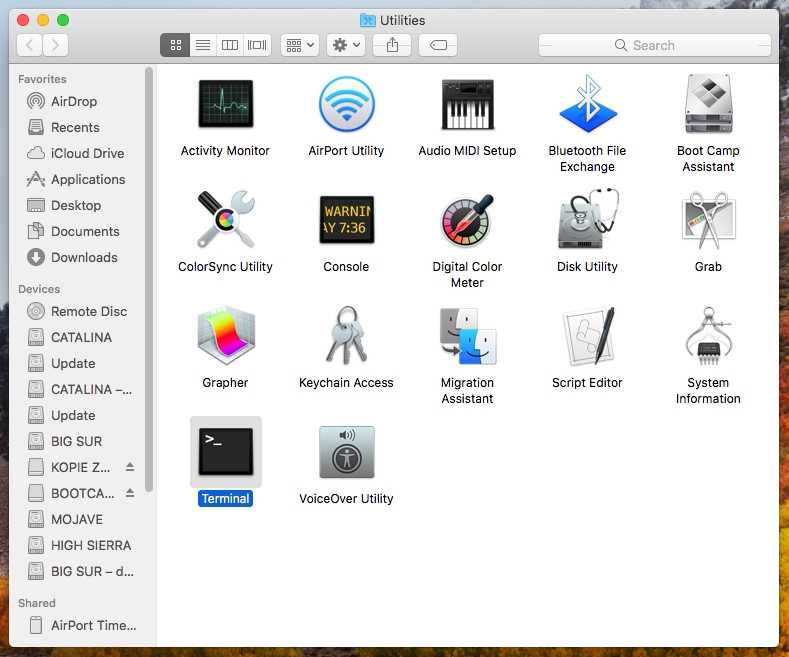The width and height of the screenshot is (789, 657).
Task: Switch to icon view
Action: tap(175, 45)
